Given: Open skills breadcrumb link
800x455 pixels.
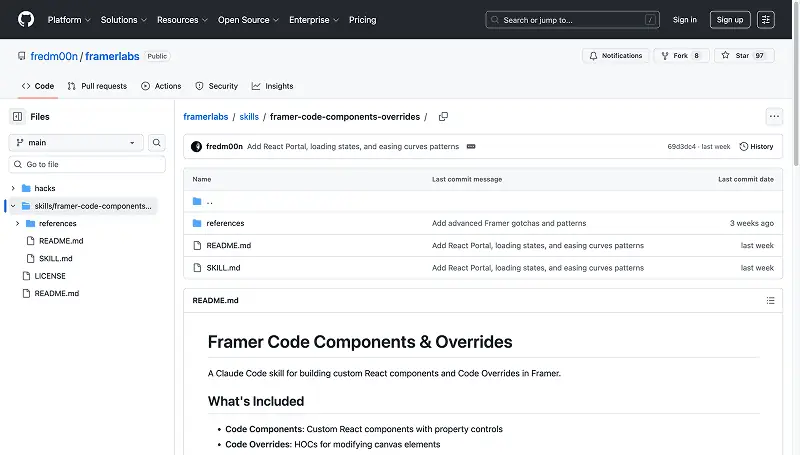Looking at the screenshot, I should click(x=249, y=117).
